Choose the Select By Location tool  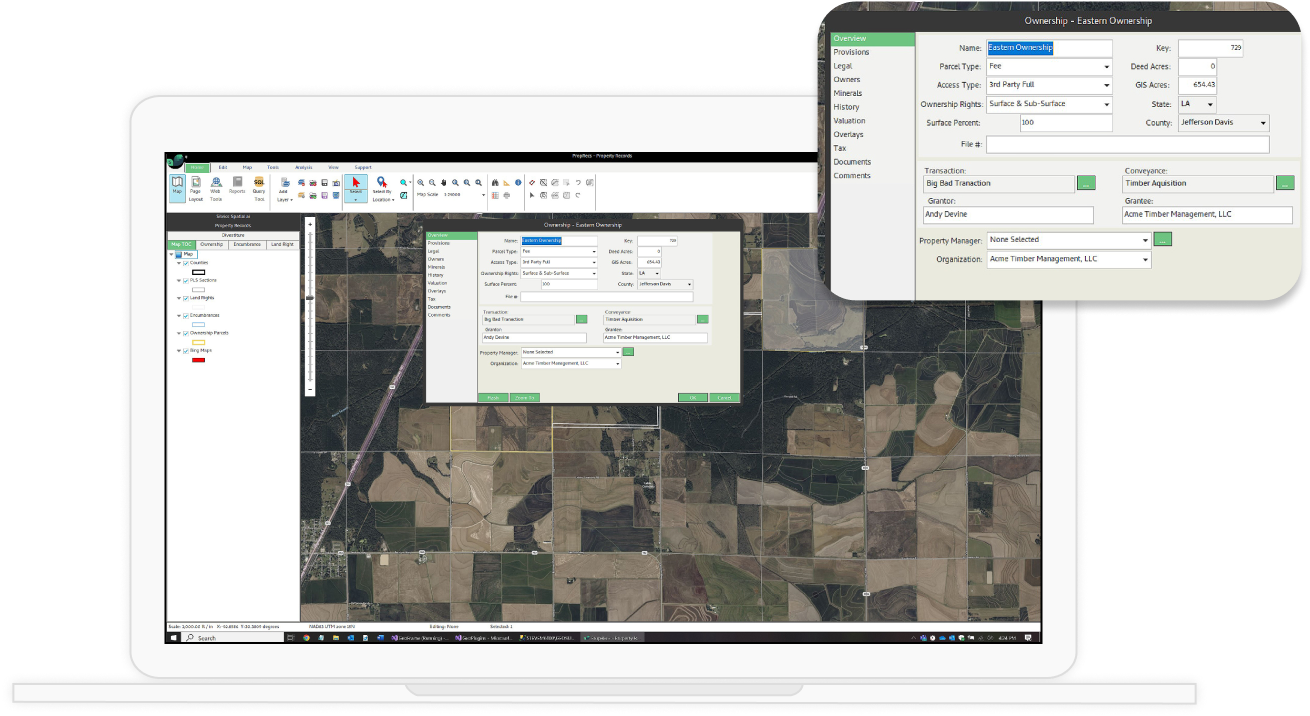click(x=382, y=188)
